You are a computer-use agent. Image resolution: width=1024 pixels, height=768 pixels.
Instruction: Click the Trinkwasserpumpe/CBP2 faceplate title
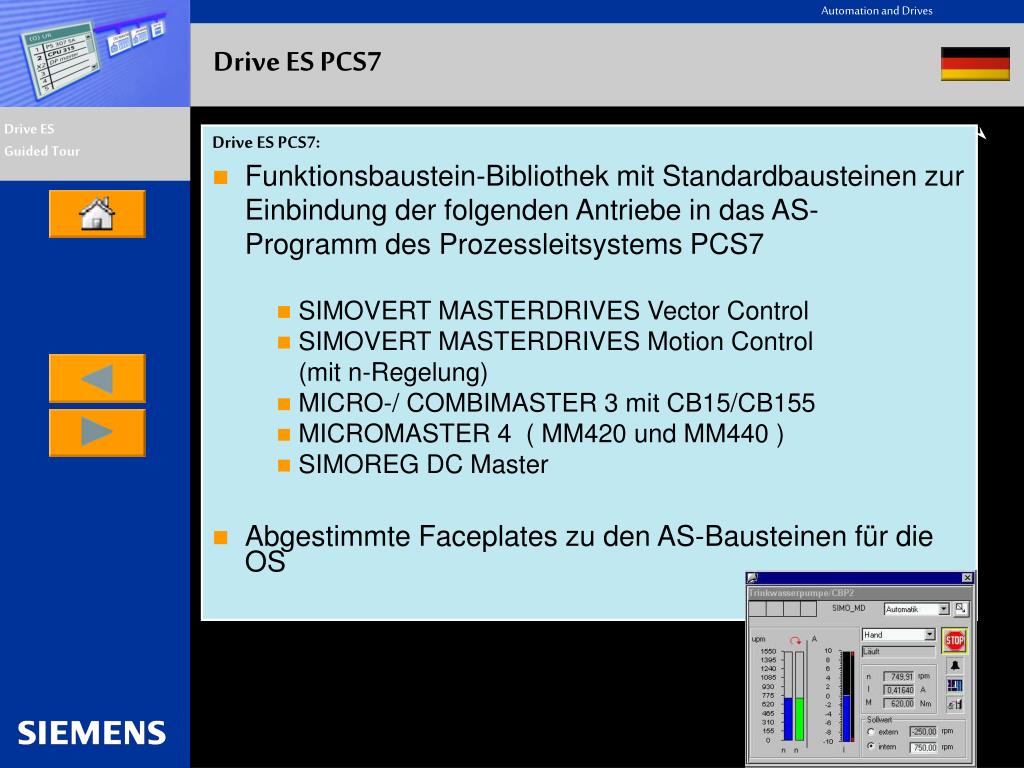pyautogui.click(x=801, y=593)
